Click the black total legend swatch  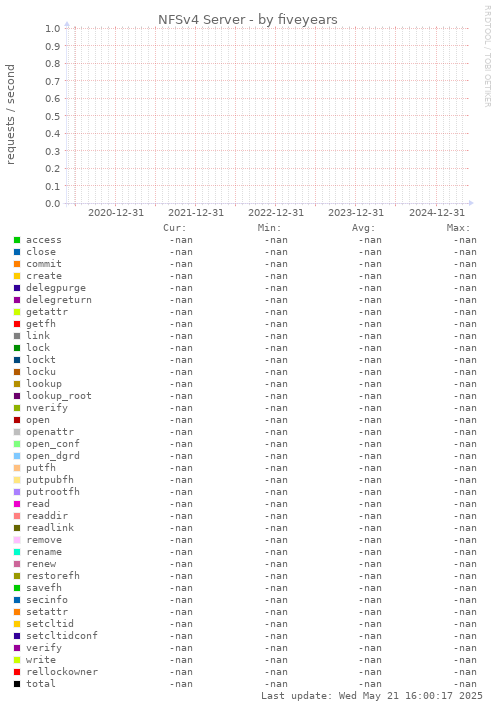point(17,684)
